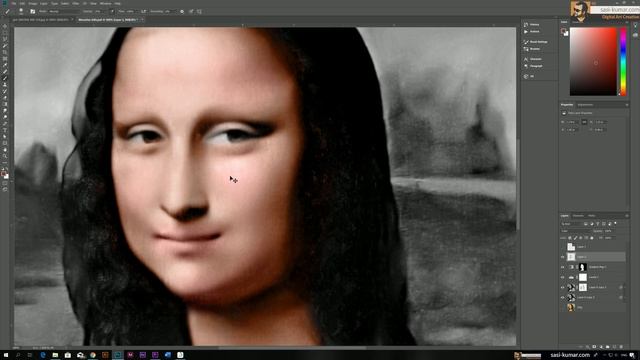Open the layer blending mode dropdown
640x360 pixels.
pyautogui.click(x=576, y=231)
